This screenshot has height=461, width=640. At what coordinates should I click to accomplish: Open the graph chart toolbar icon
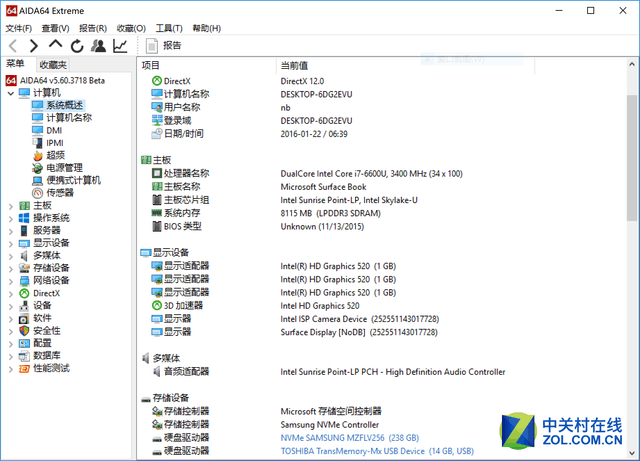click(x=120, y=46)
